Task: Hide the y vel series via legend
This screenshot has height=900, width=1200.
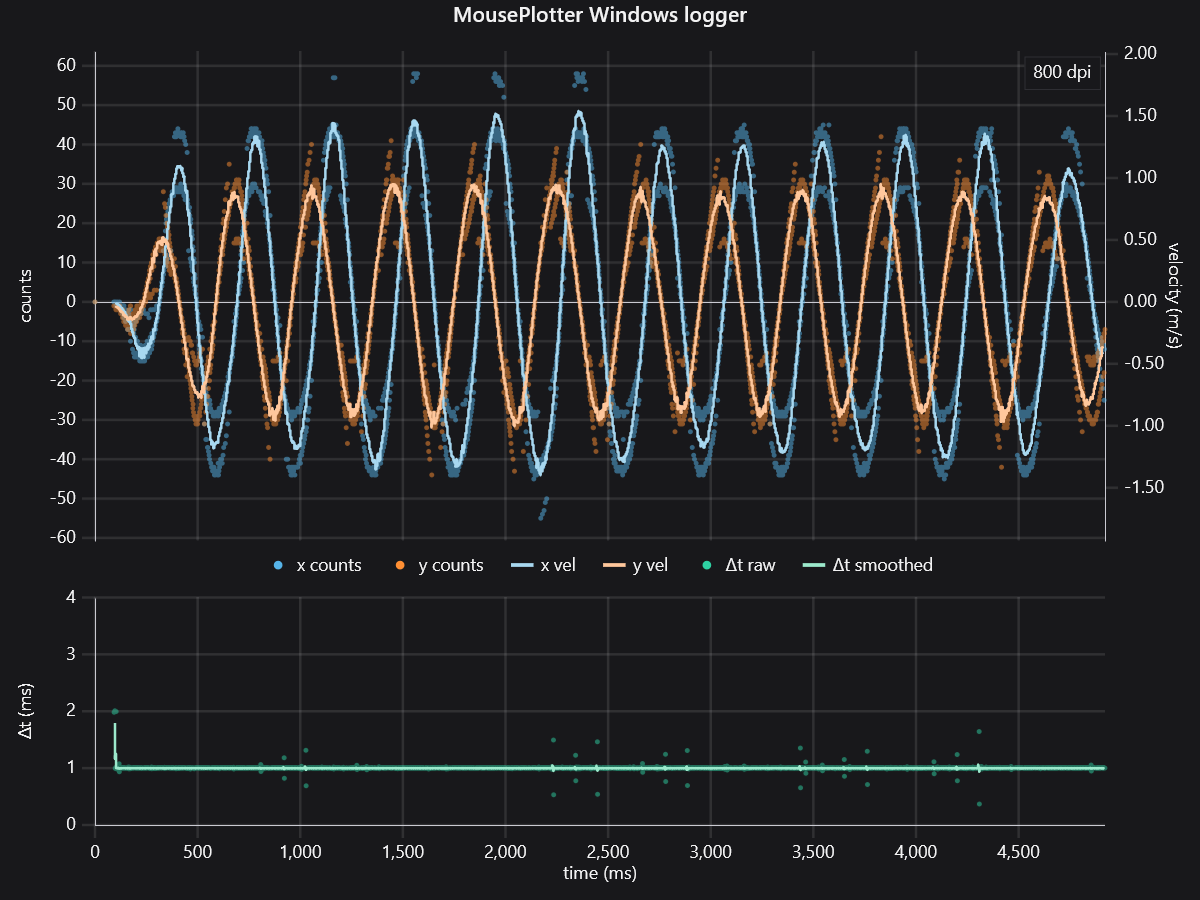Action: coord(637,565)
